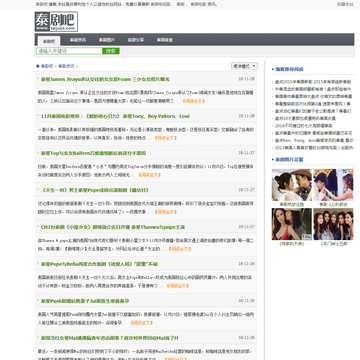Click the home icon in the breadcrumb
This screenshot has height=360, width=360.
click(38, 66)
